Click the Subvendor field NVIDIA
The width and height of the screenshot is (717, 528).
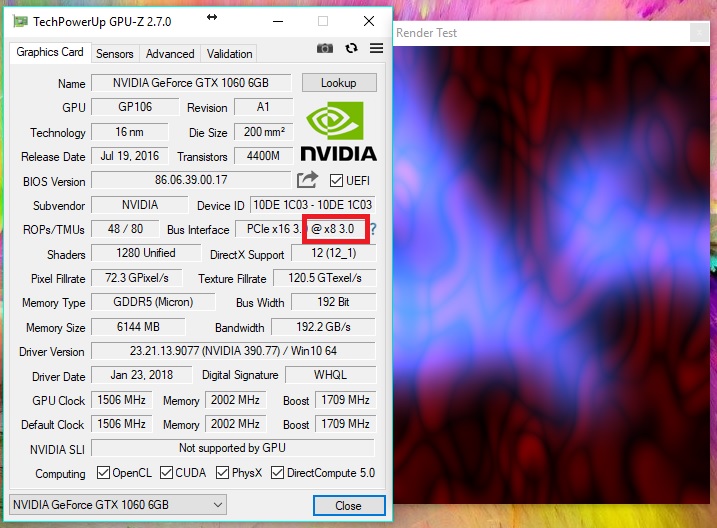click(x=139, y=204)
